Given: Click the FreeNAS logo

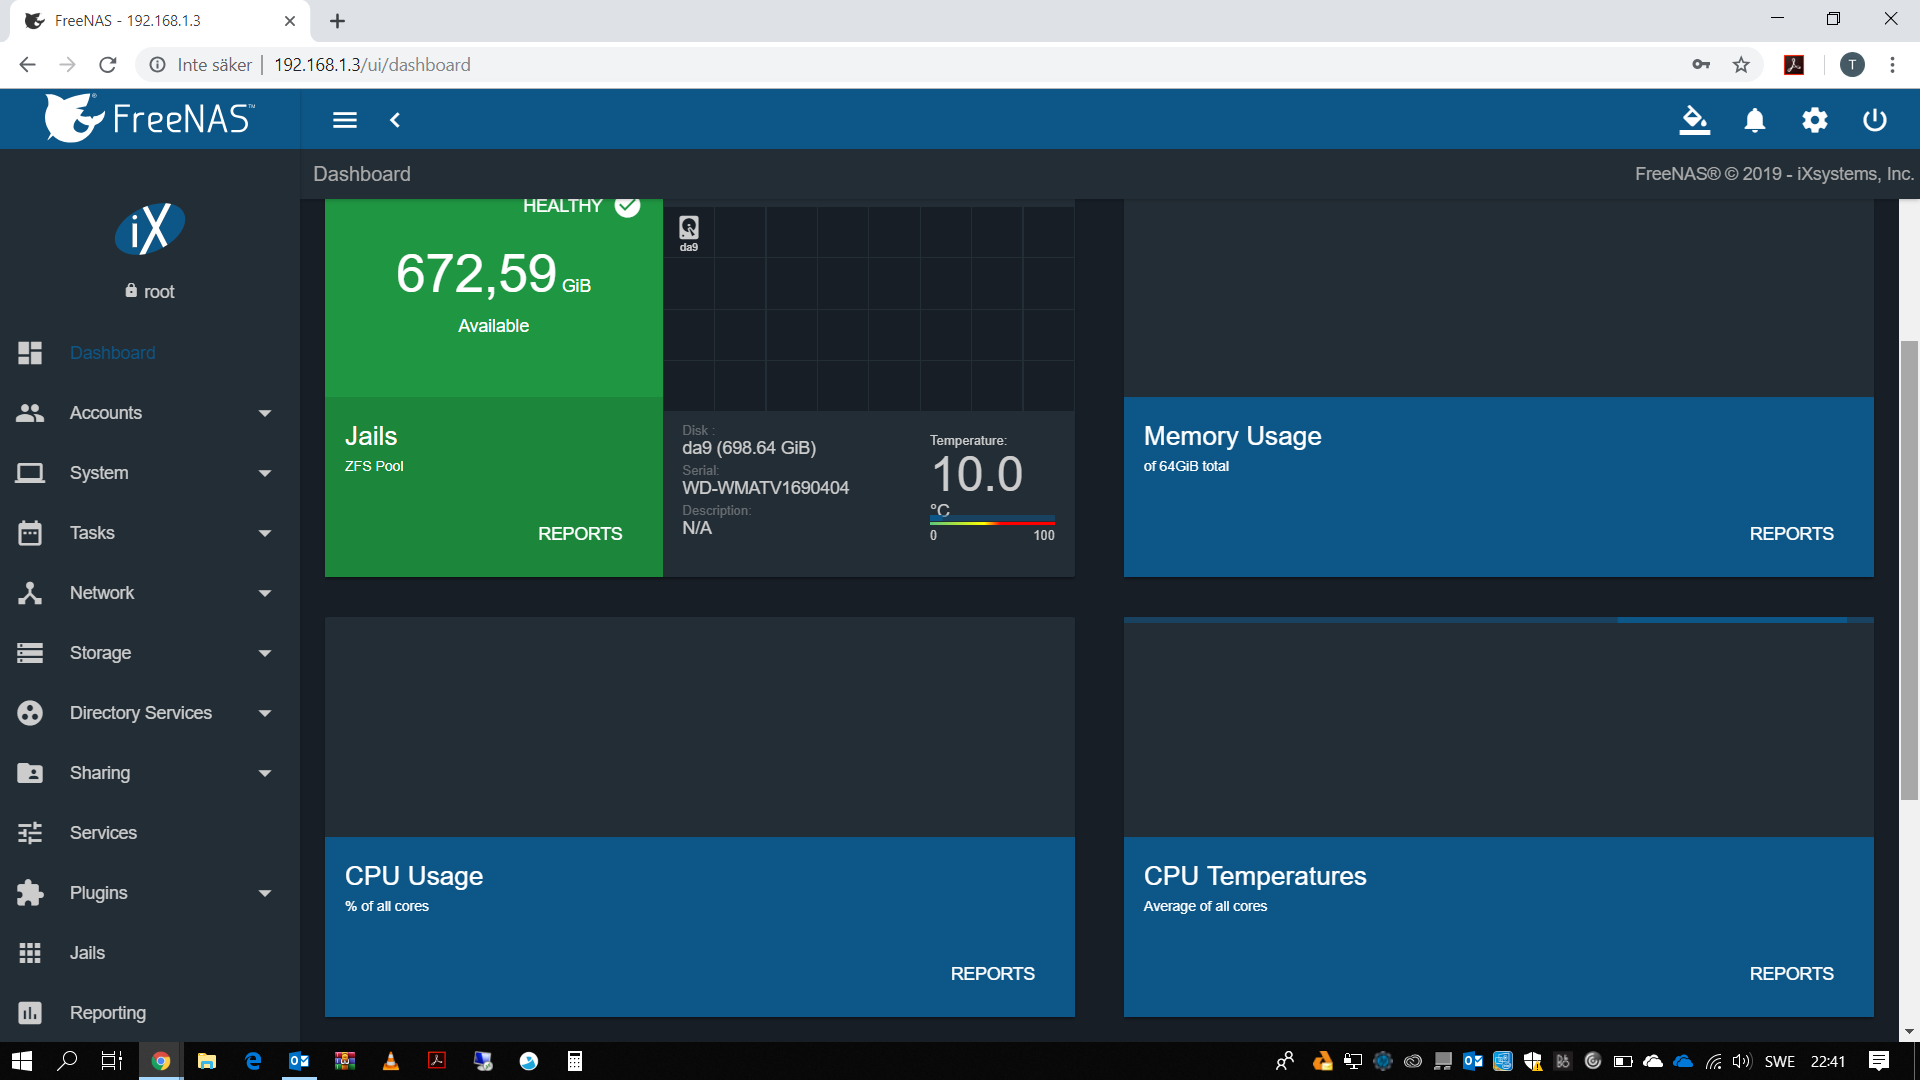Looking at the screenshot, I should pyautogui.click(x=150, y=118).
